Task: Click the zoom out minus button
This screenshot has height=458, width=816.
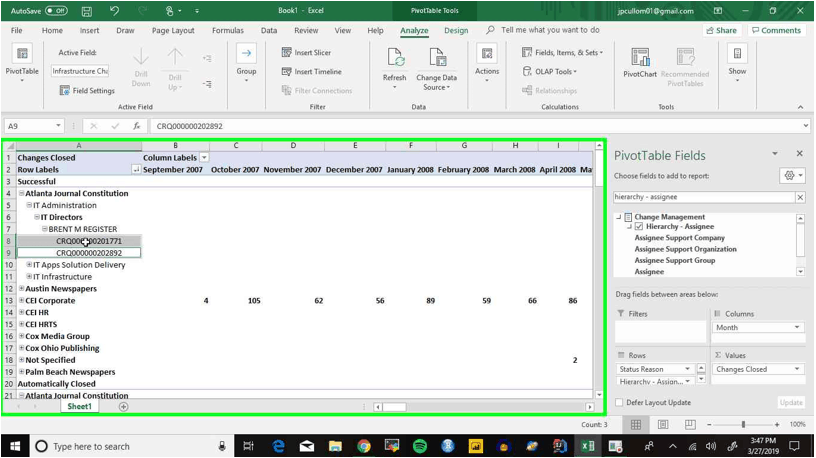Action: (x=709, y=425)
